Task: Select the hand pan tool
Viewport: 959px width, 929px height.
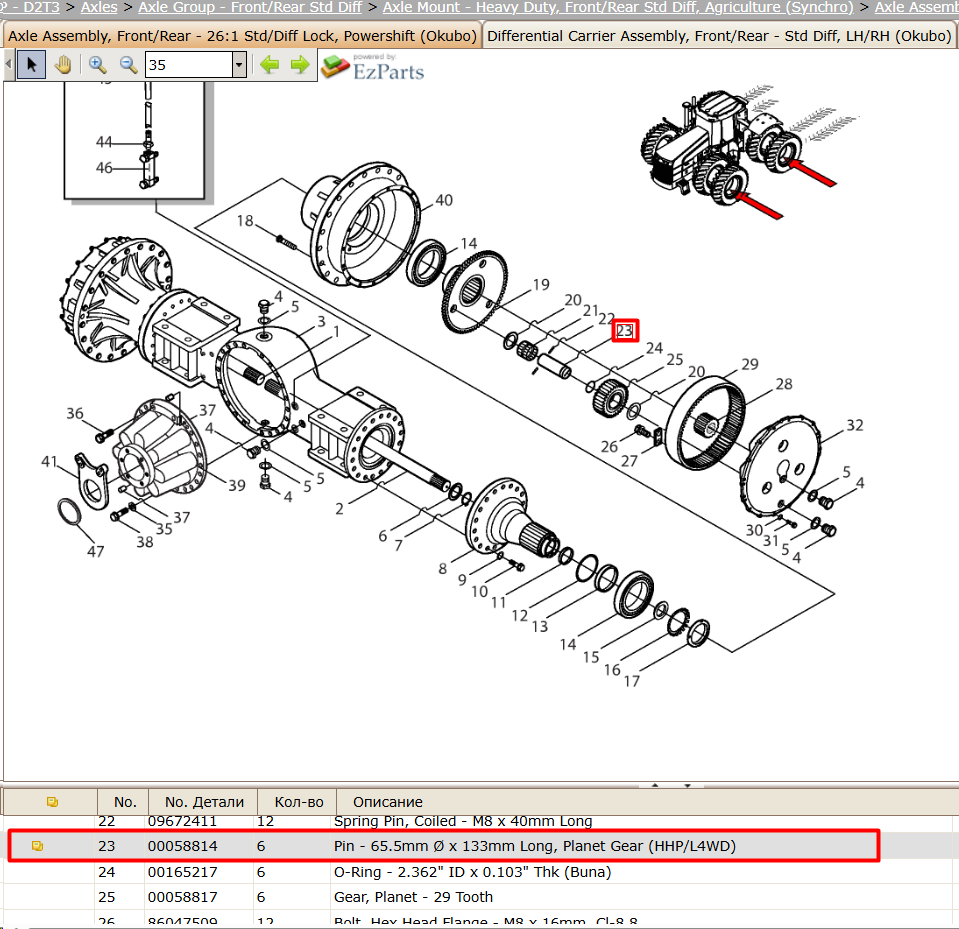Action: pos(62,64)
